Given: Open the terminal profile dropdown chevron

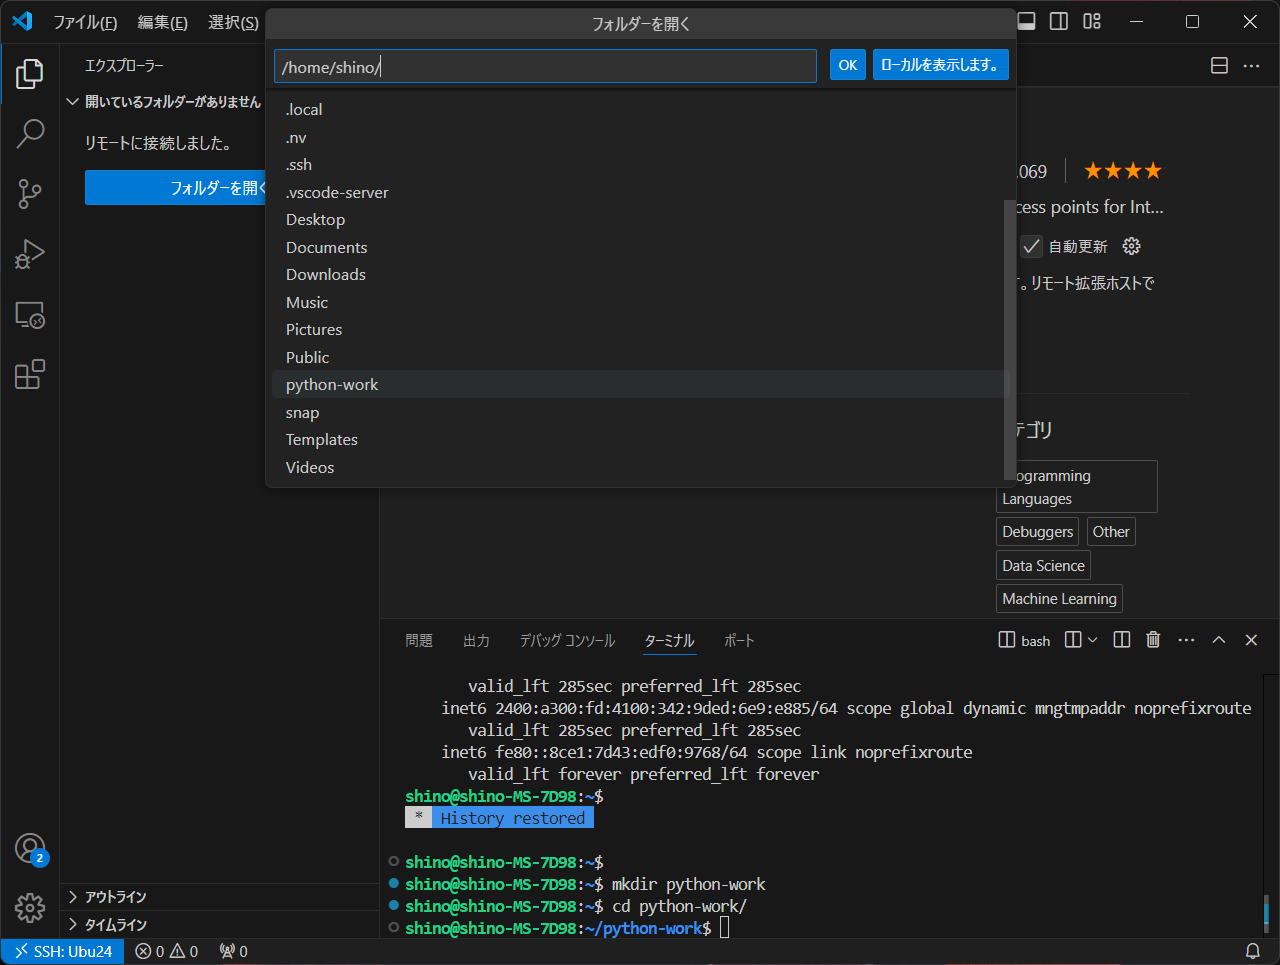Looking at the screenshot, I should tap(1091, 640).
